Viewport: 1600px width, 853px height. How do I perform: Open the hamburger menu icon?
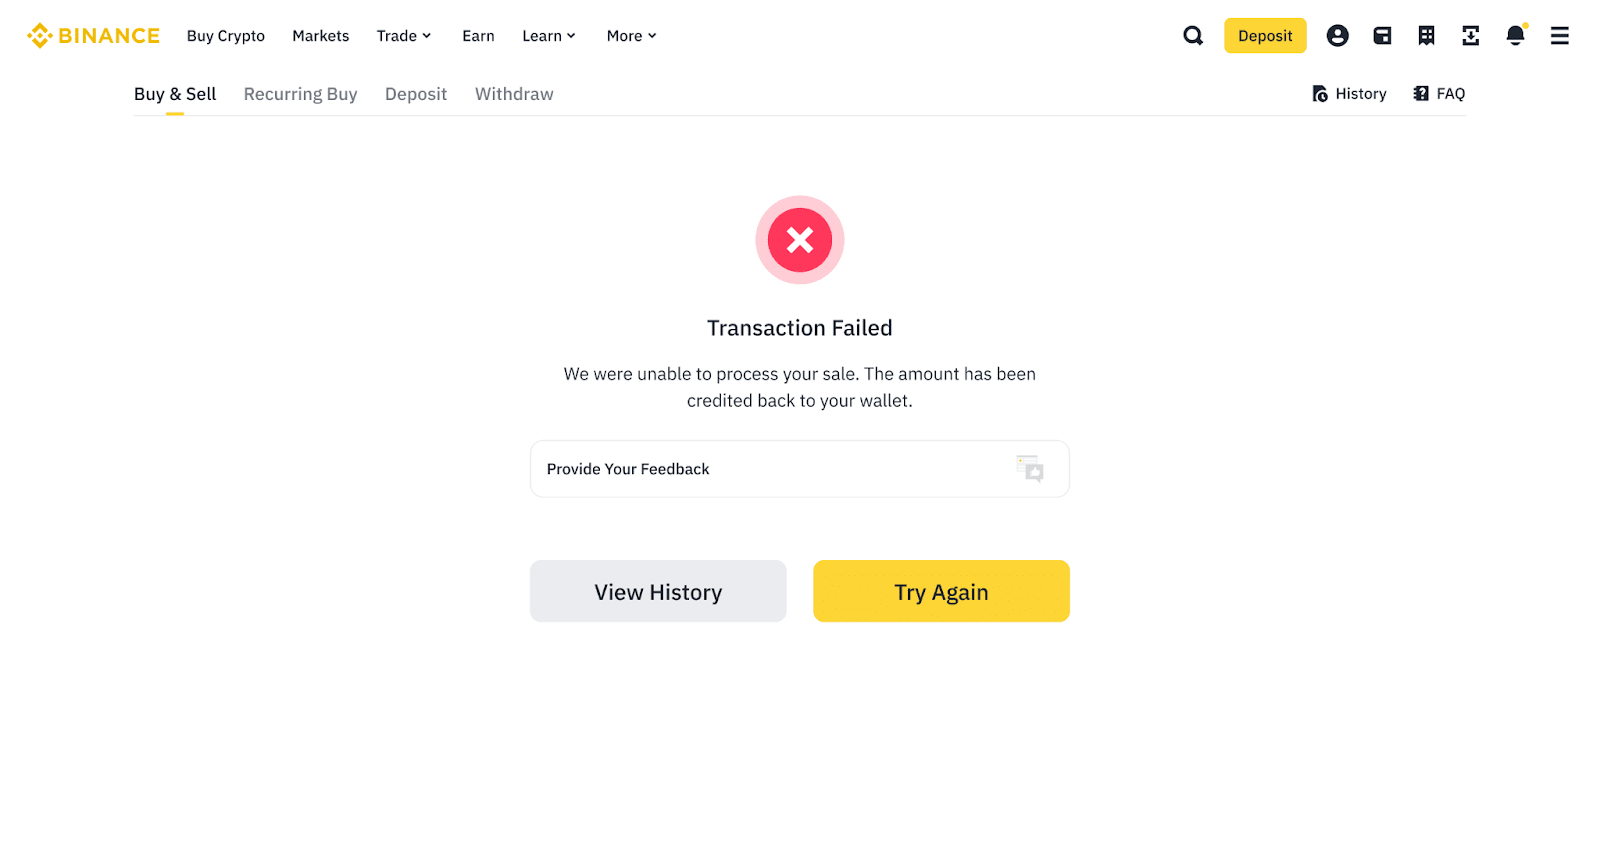pos(1560,36)
